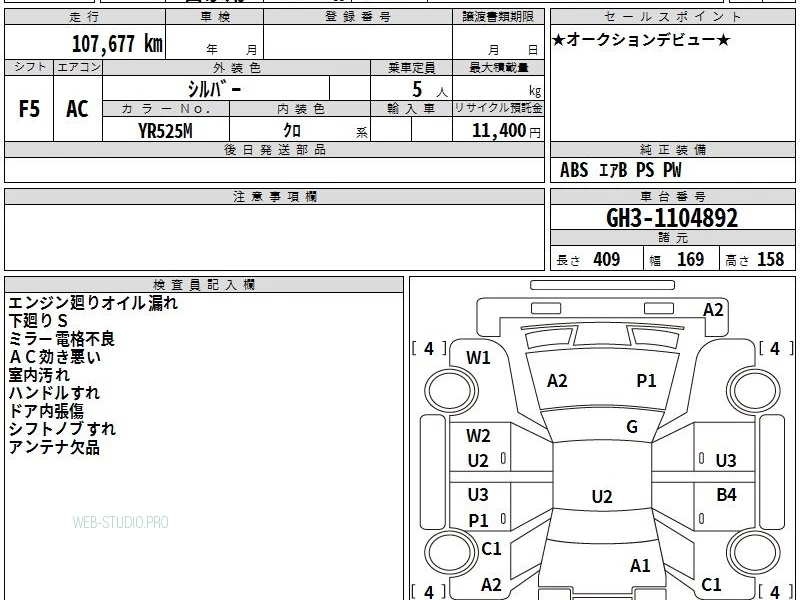This screenshot has width=800, height=600.
Task: Click the 諸元 header
Action: tap(672, 238)
